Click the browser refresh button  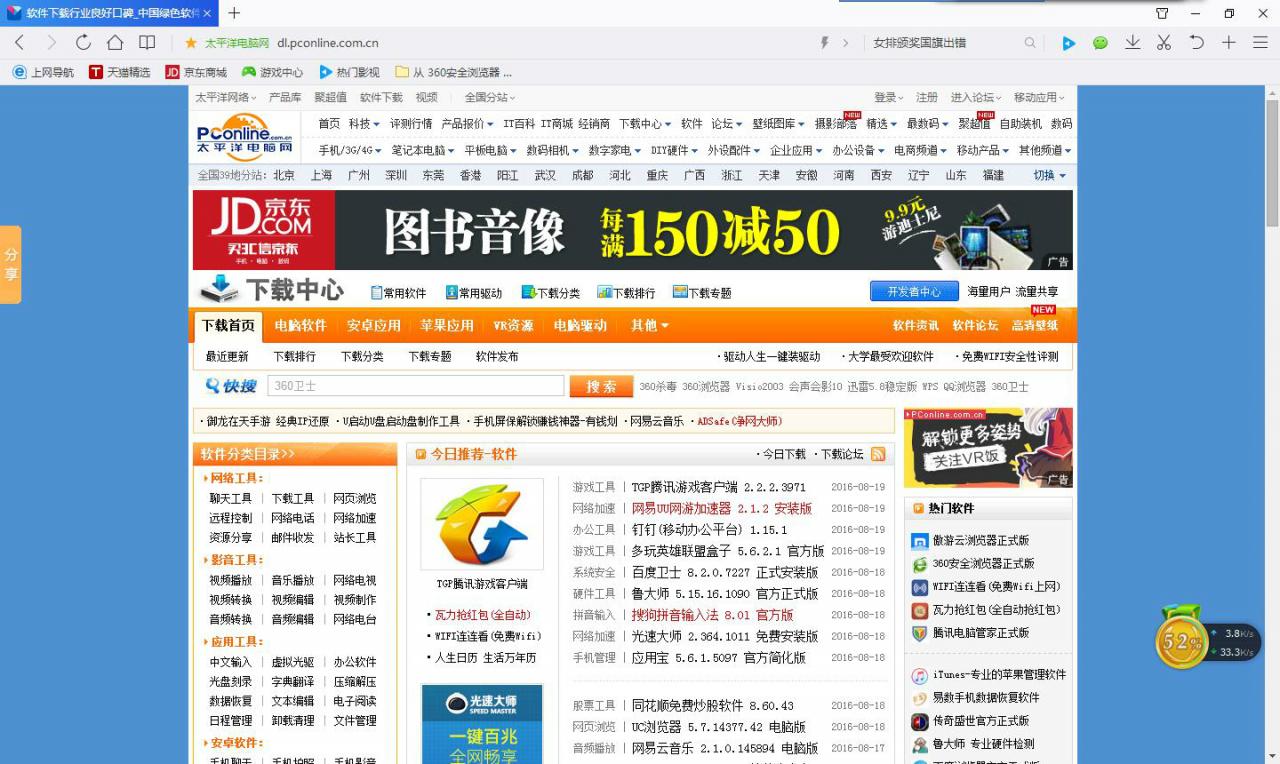tap(83, 43)
